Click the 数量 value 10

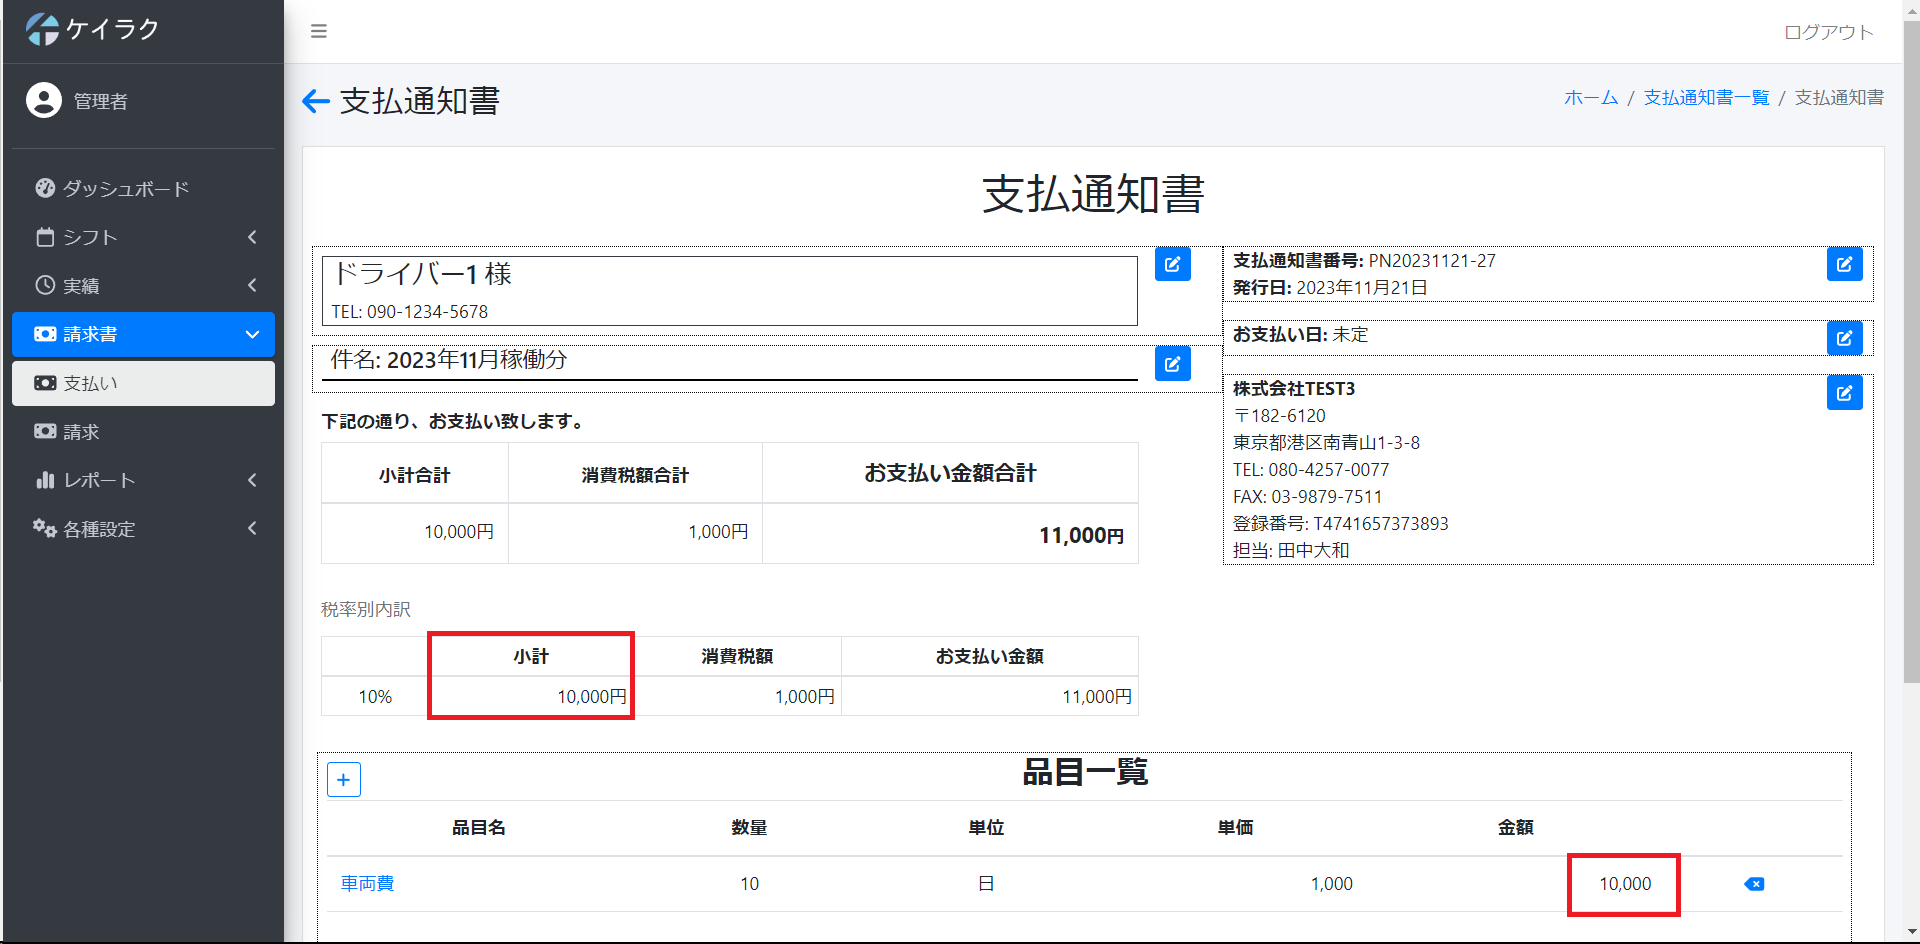[x=749, y=884]
